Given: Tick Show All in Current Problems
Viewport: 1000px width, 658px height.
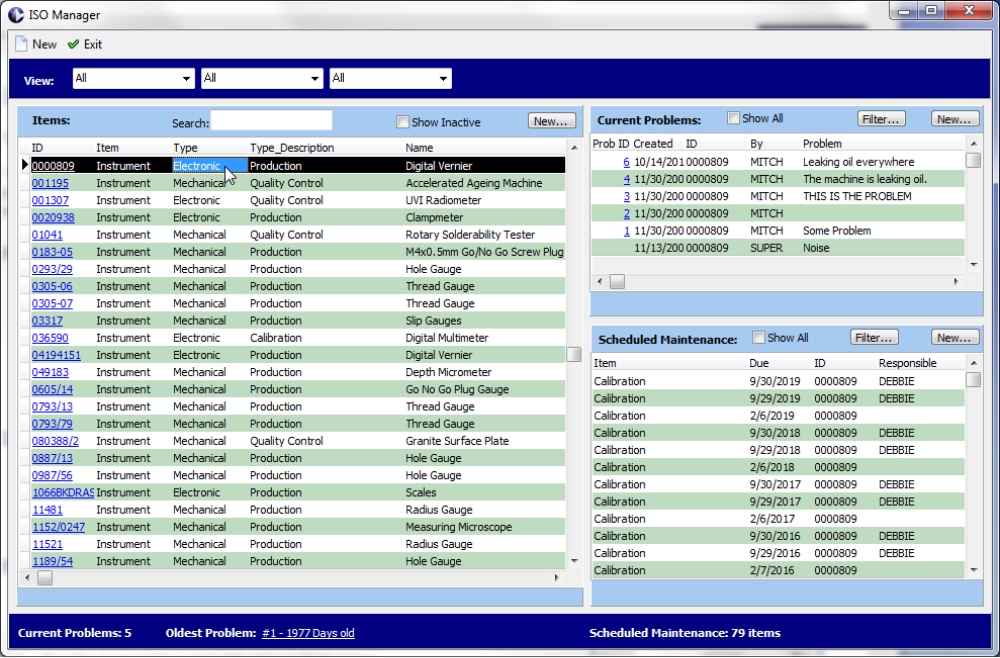Looking at the screenshot, I should pos(733,118).
